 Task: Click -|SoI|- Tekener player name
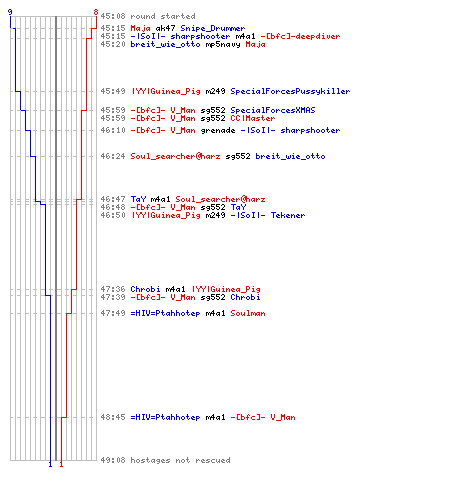click(268, 215)
